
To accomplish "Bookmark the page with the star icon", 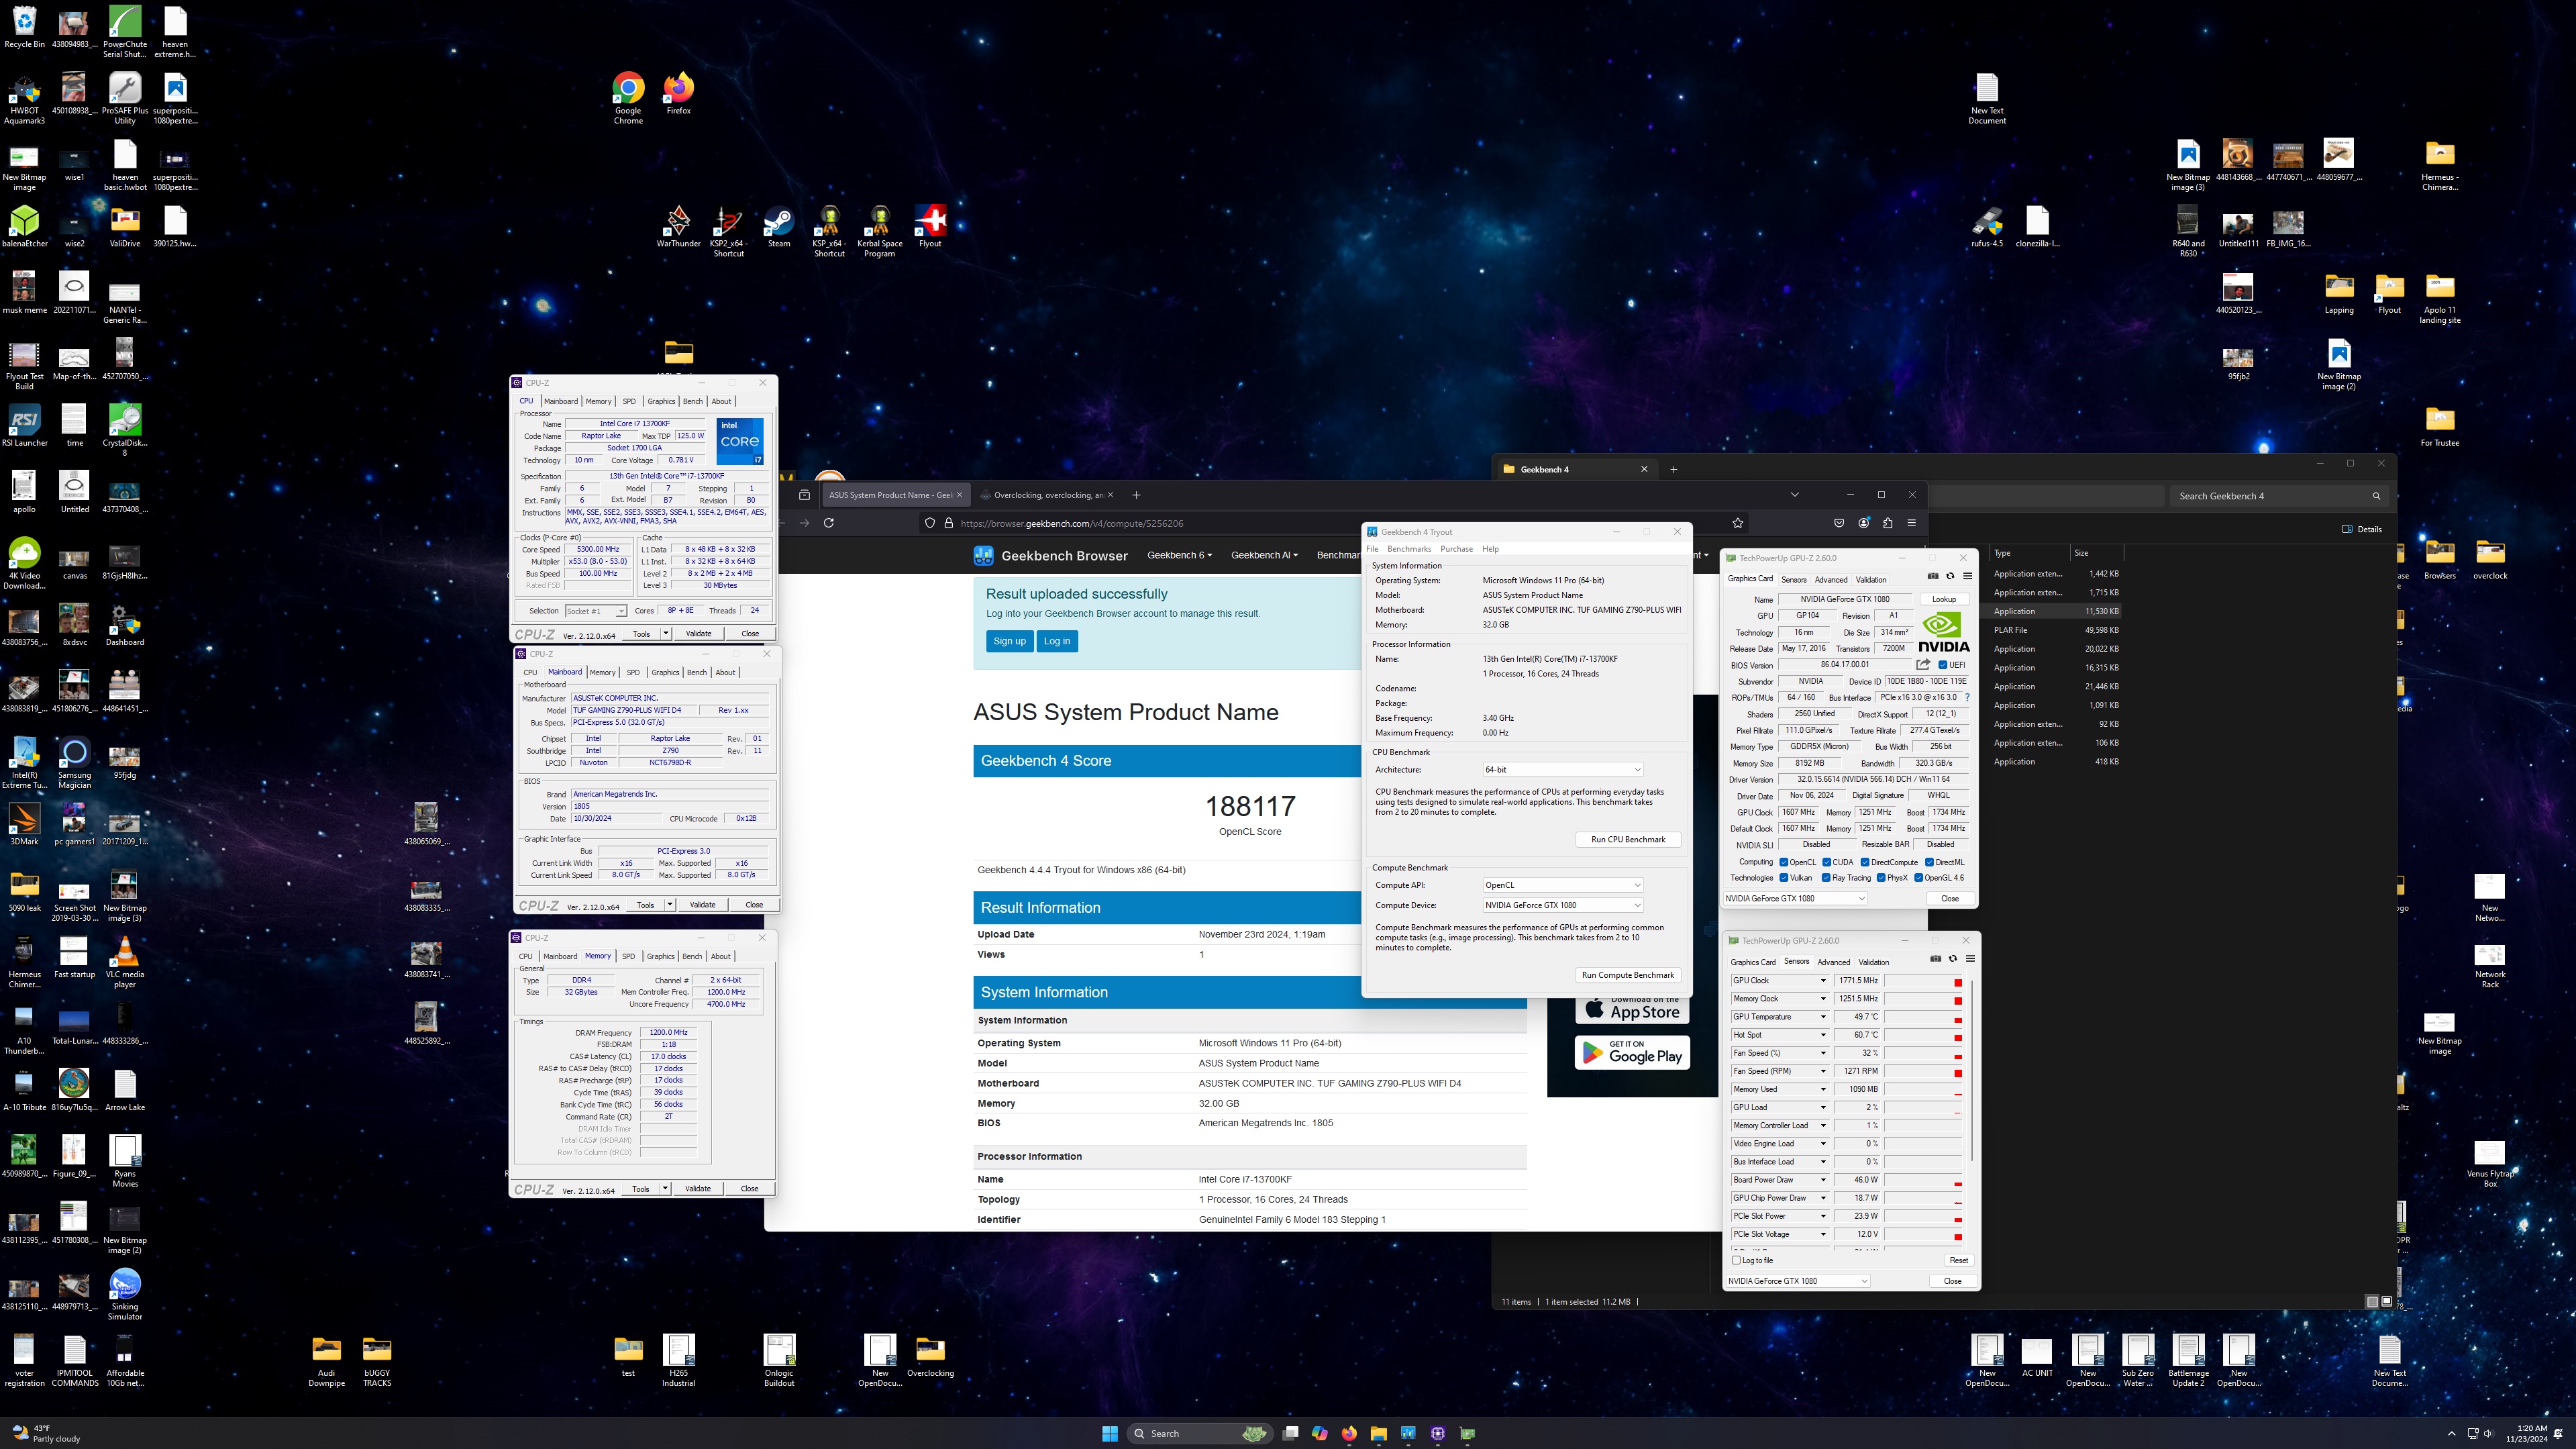I will point(1738,523).
